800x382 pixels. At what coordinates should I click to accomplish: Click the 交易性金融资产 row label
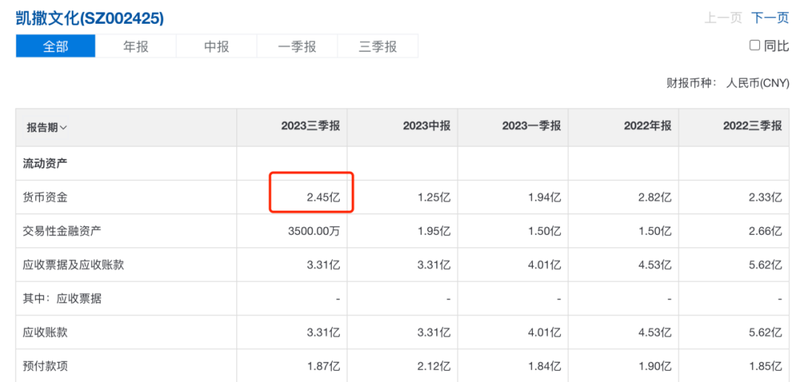(x=62, y=231)
